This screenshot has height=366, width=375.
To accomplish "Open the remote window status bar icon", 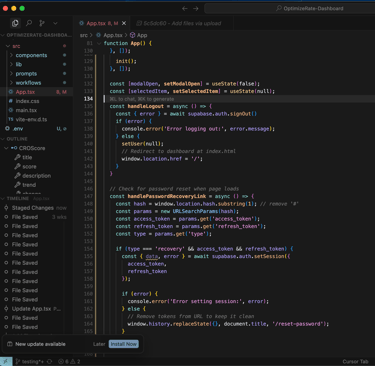I will pos(6,362).
